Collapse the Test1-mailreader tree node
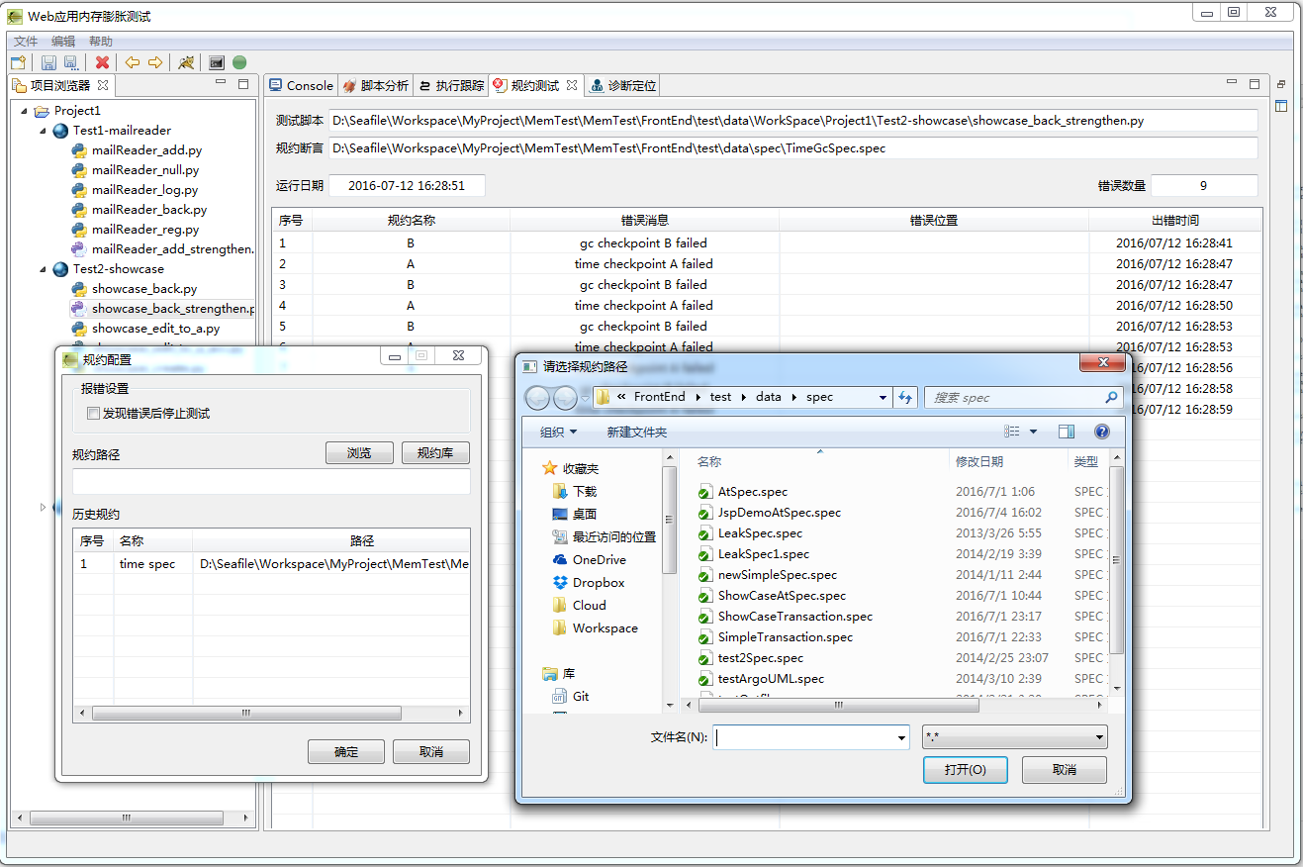 point(44,131)
